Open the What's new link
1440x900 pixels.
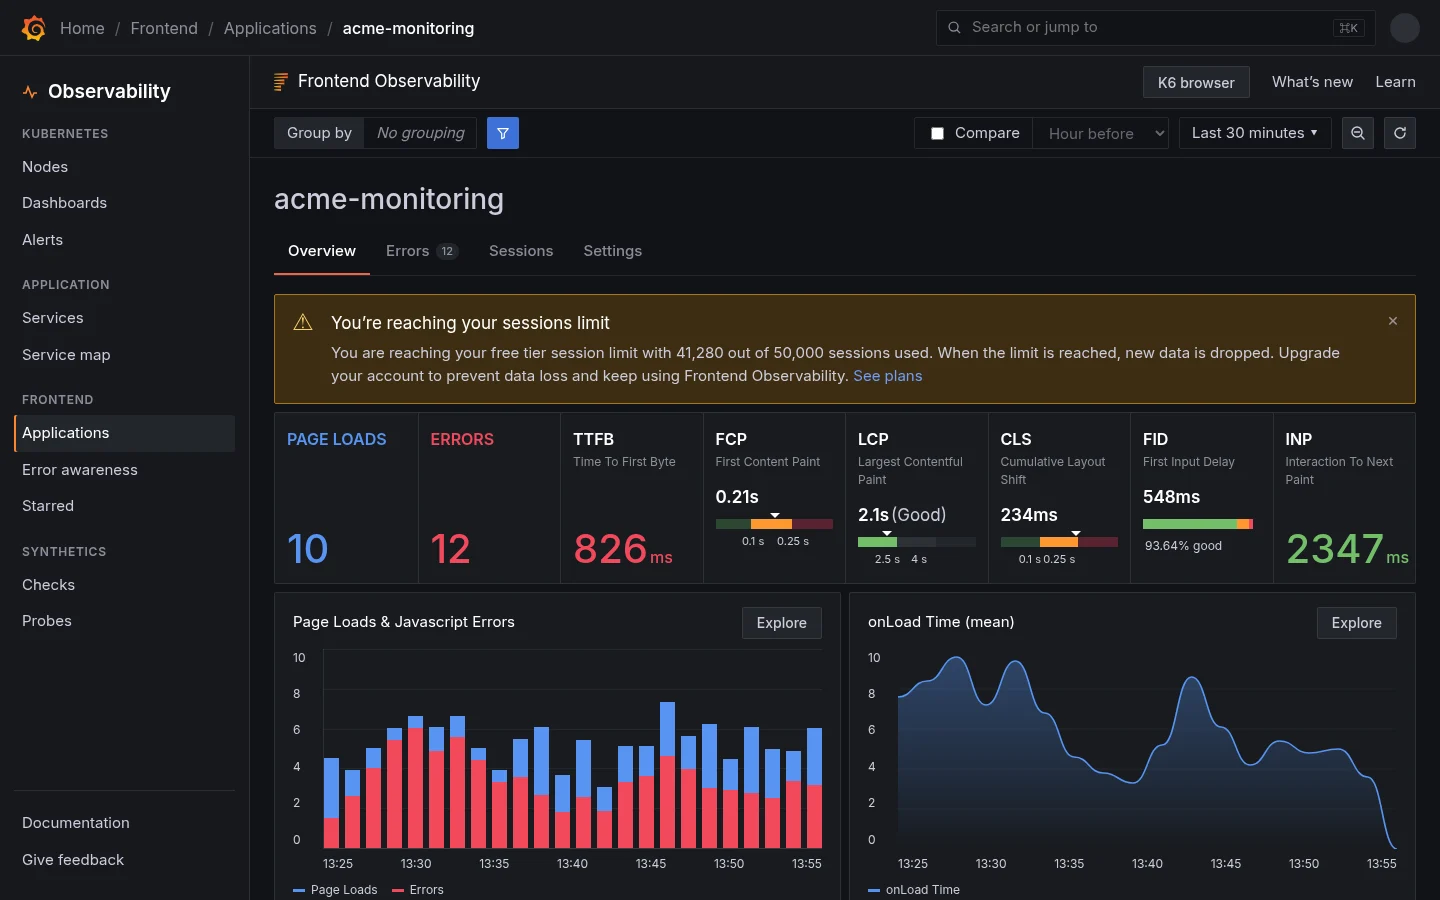1312,82
